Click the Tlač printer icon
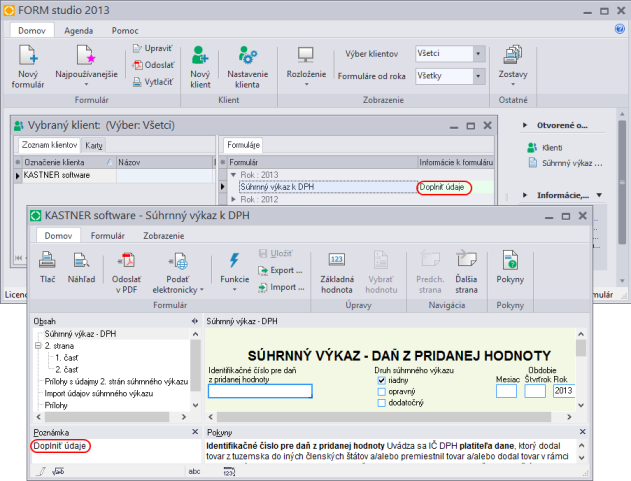 [x=47, y=260]
